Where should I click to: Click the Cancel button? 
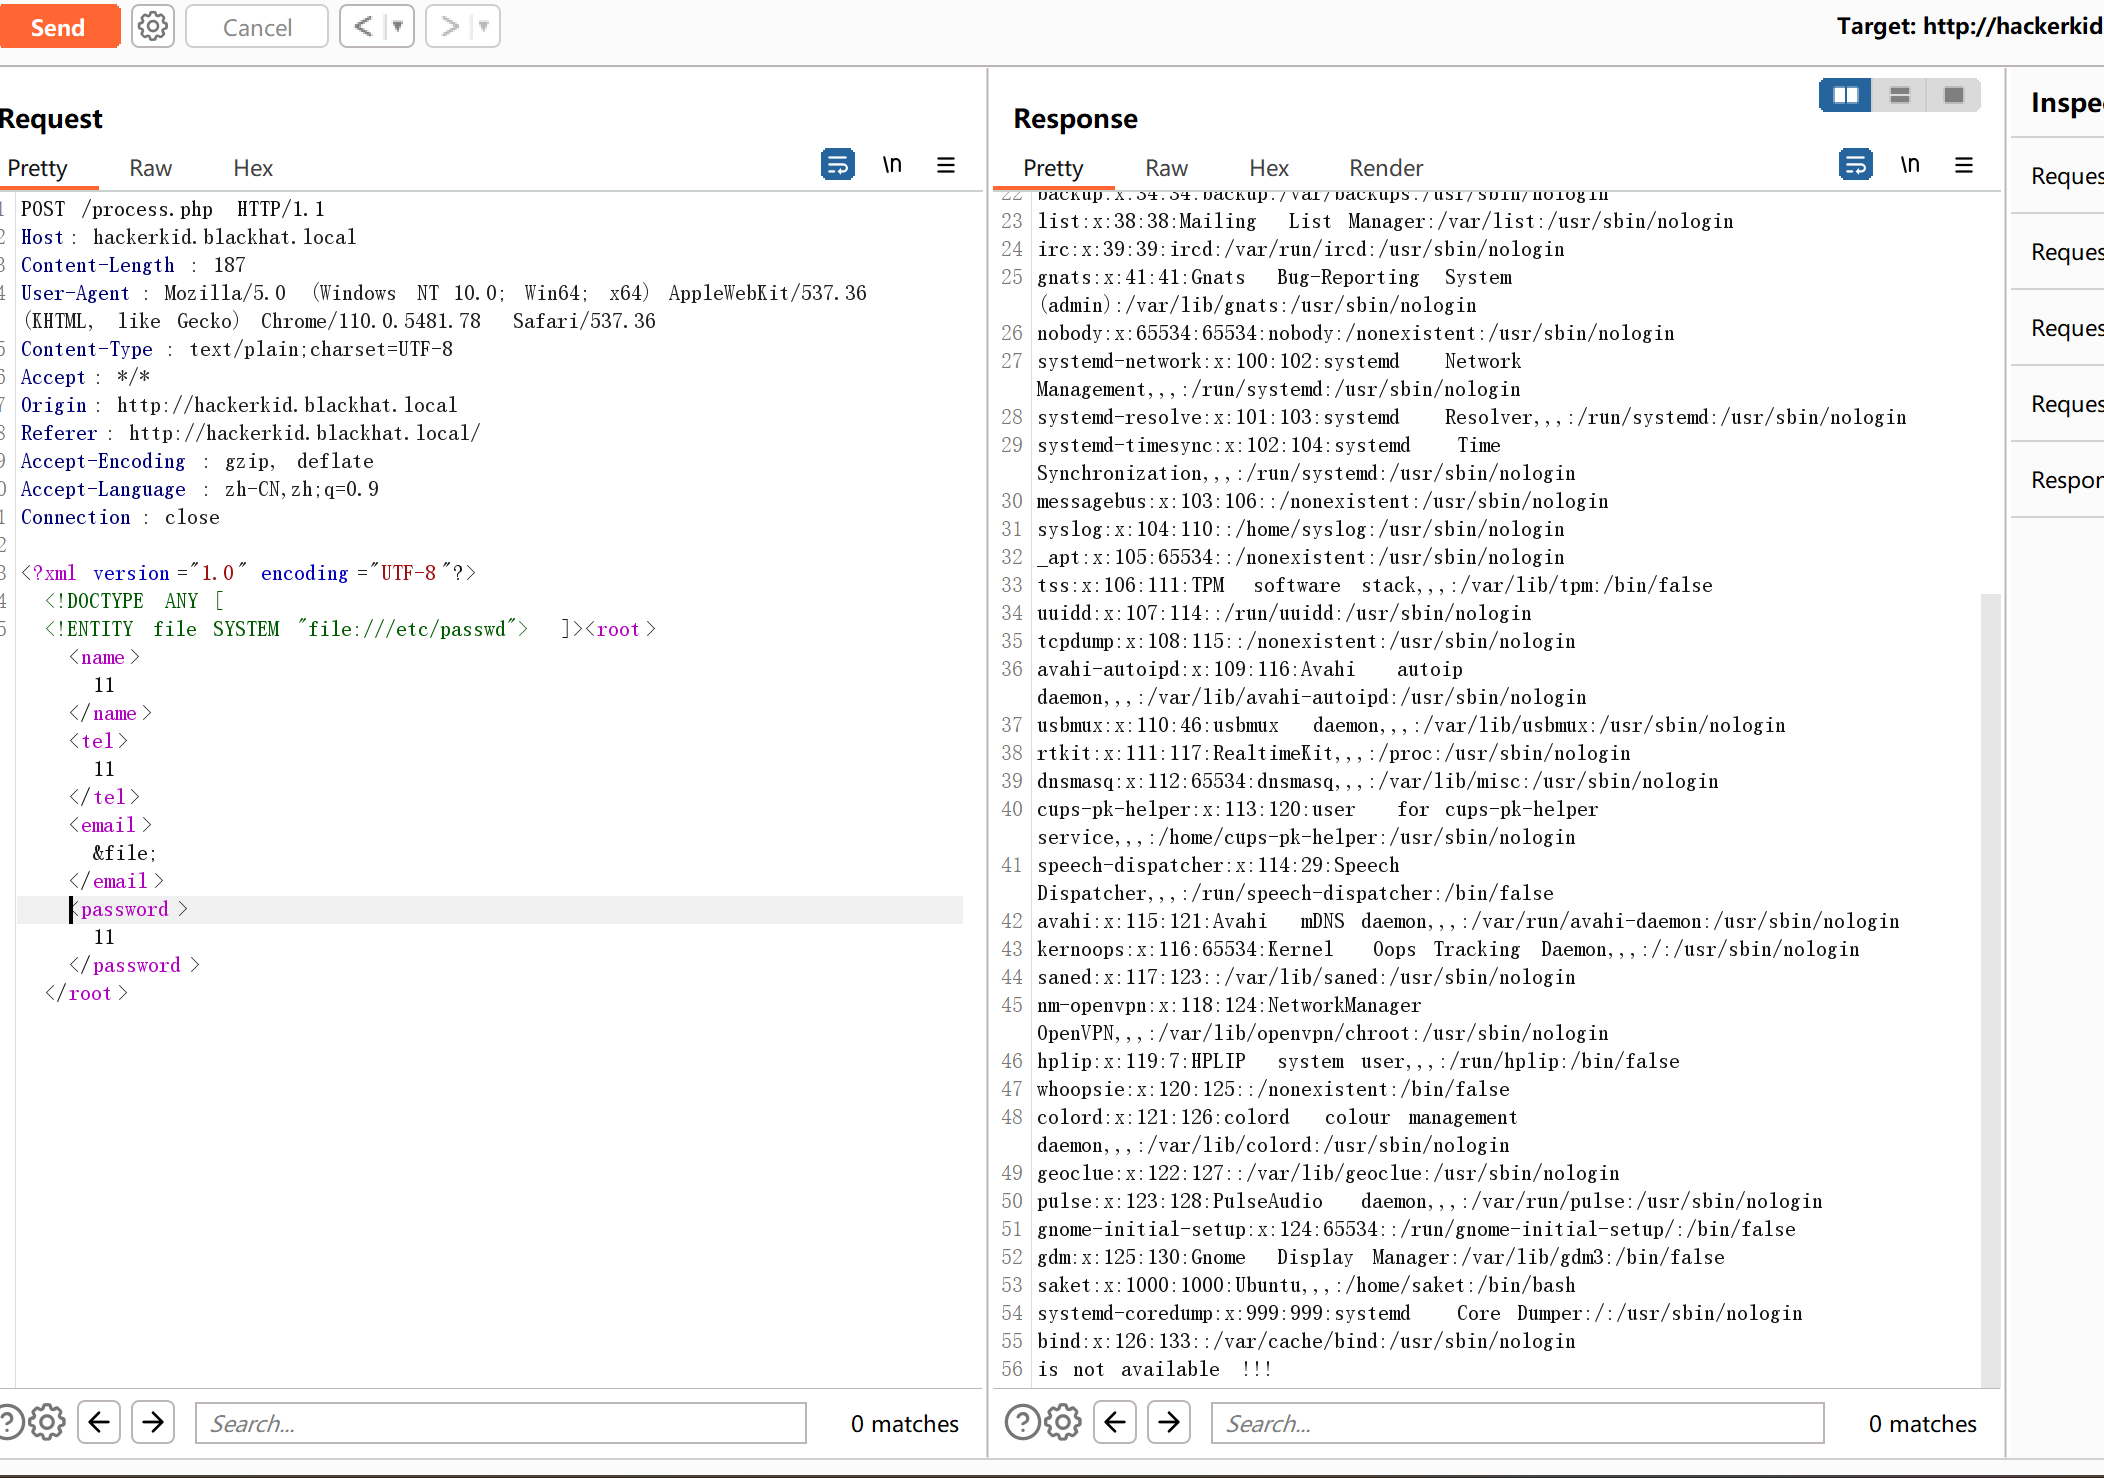(257, 27)
